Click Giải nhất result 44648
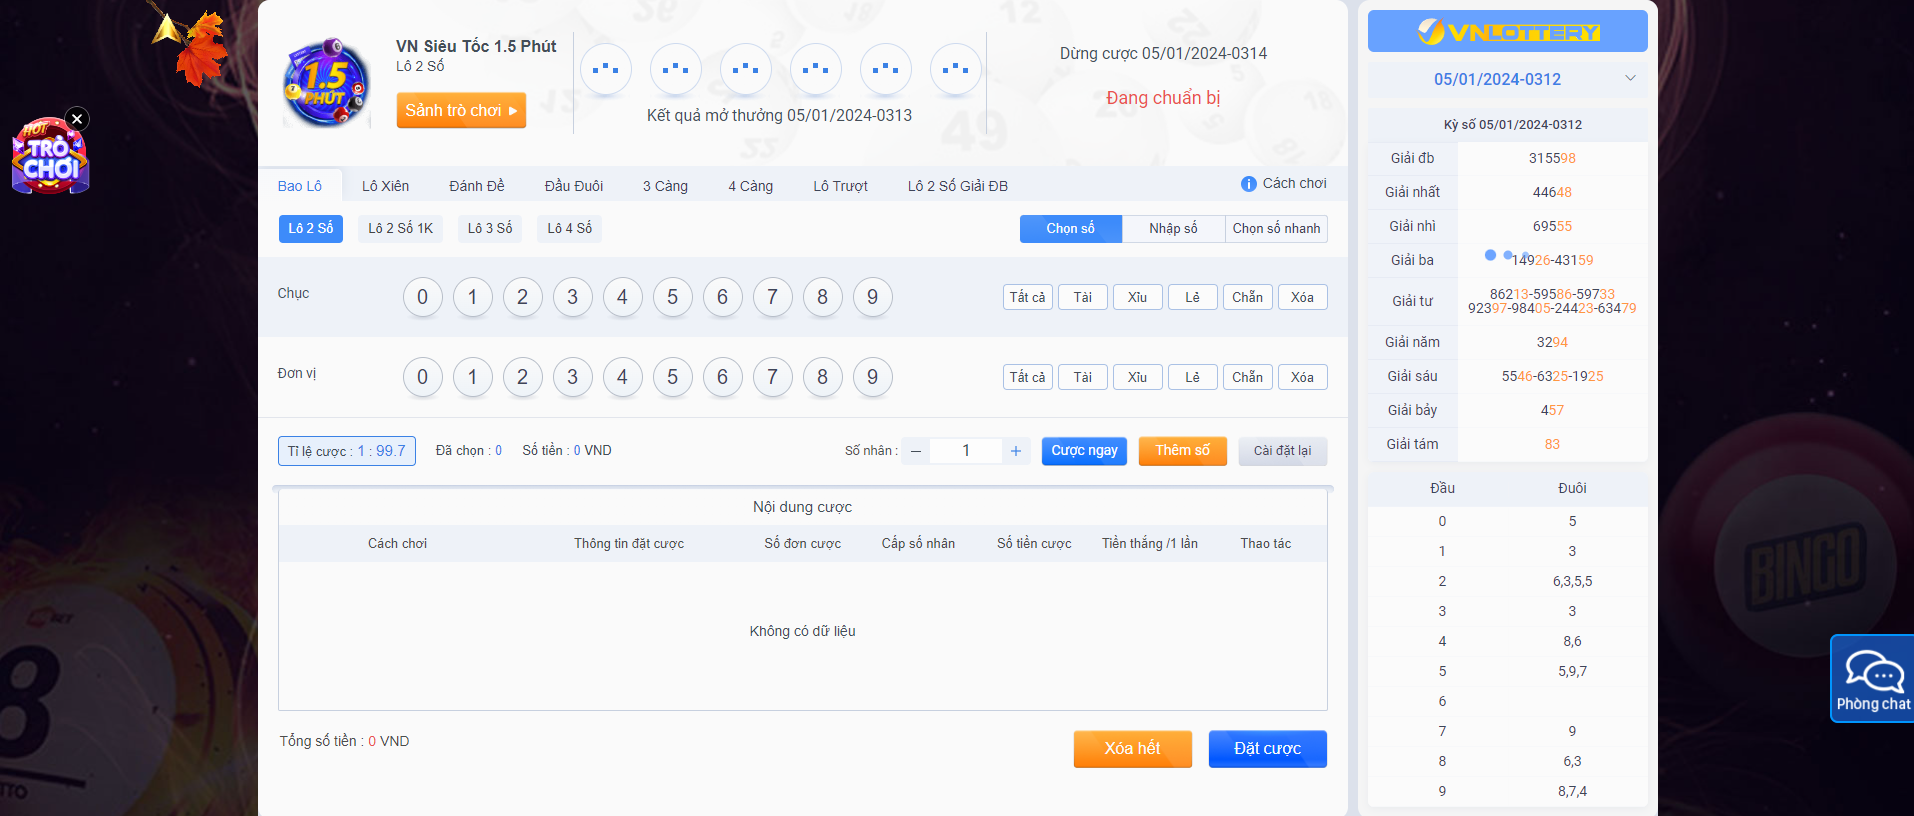This screenshot has height=816, width=1914. (1552, 192)
